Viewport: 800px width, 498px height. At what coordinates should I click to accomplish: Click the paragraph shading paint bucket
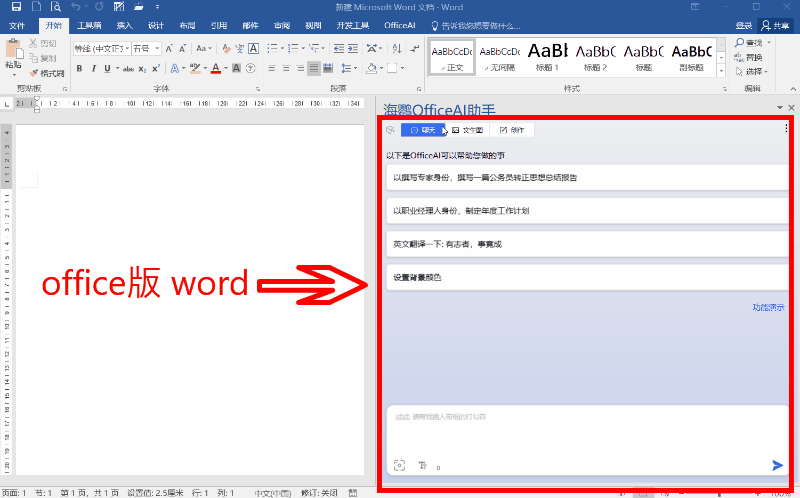372,68
